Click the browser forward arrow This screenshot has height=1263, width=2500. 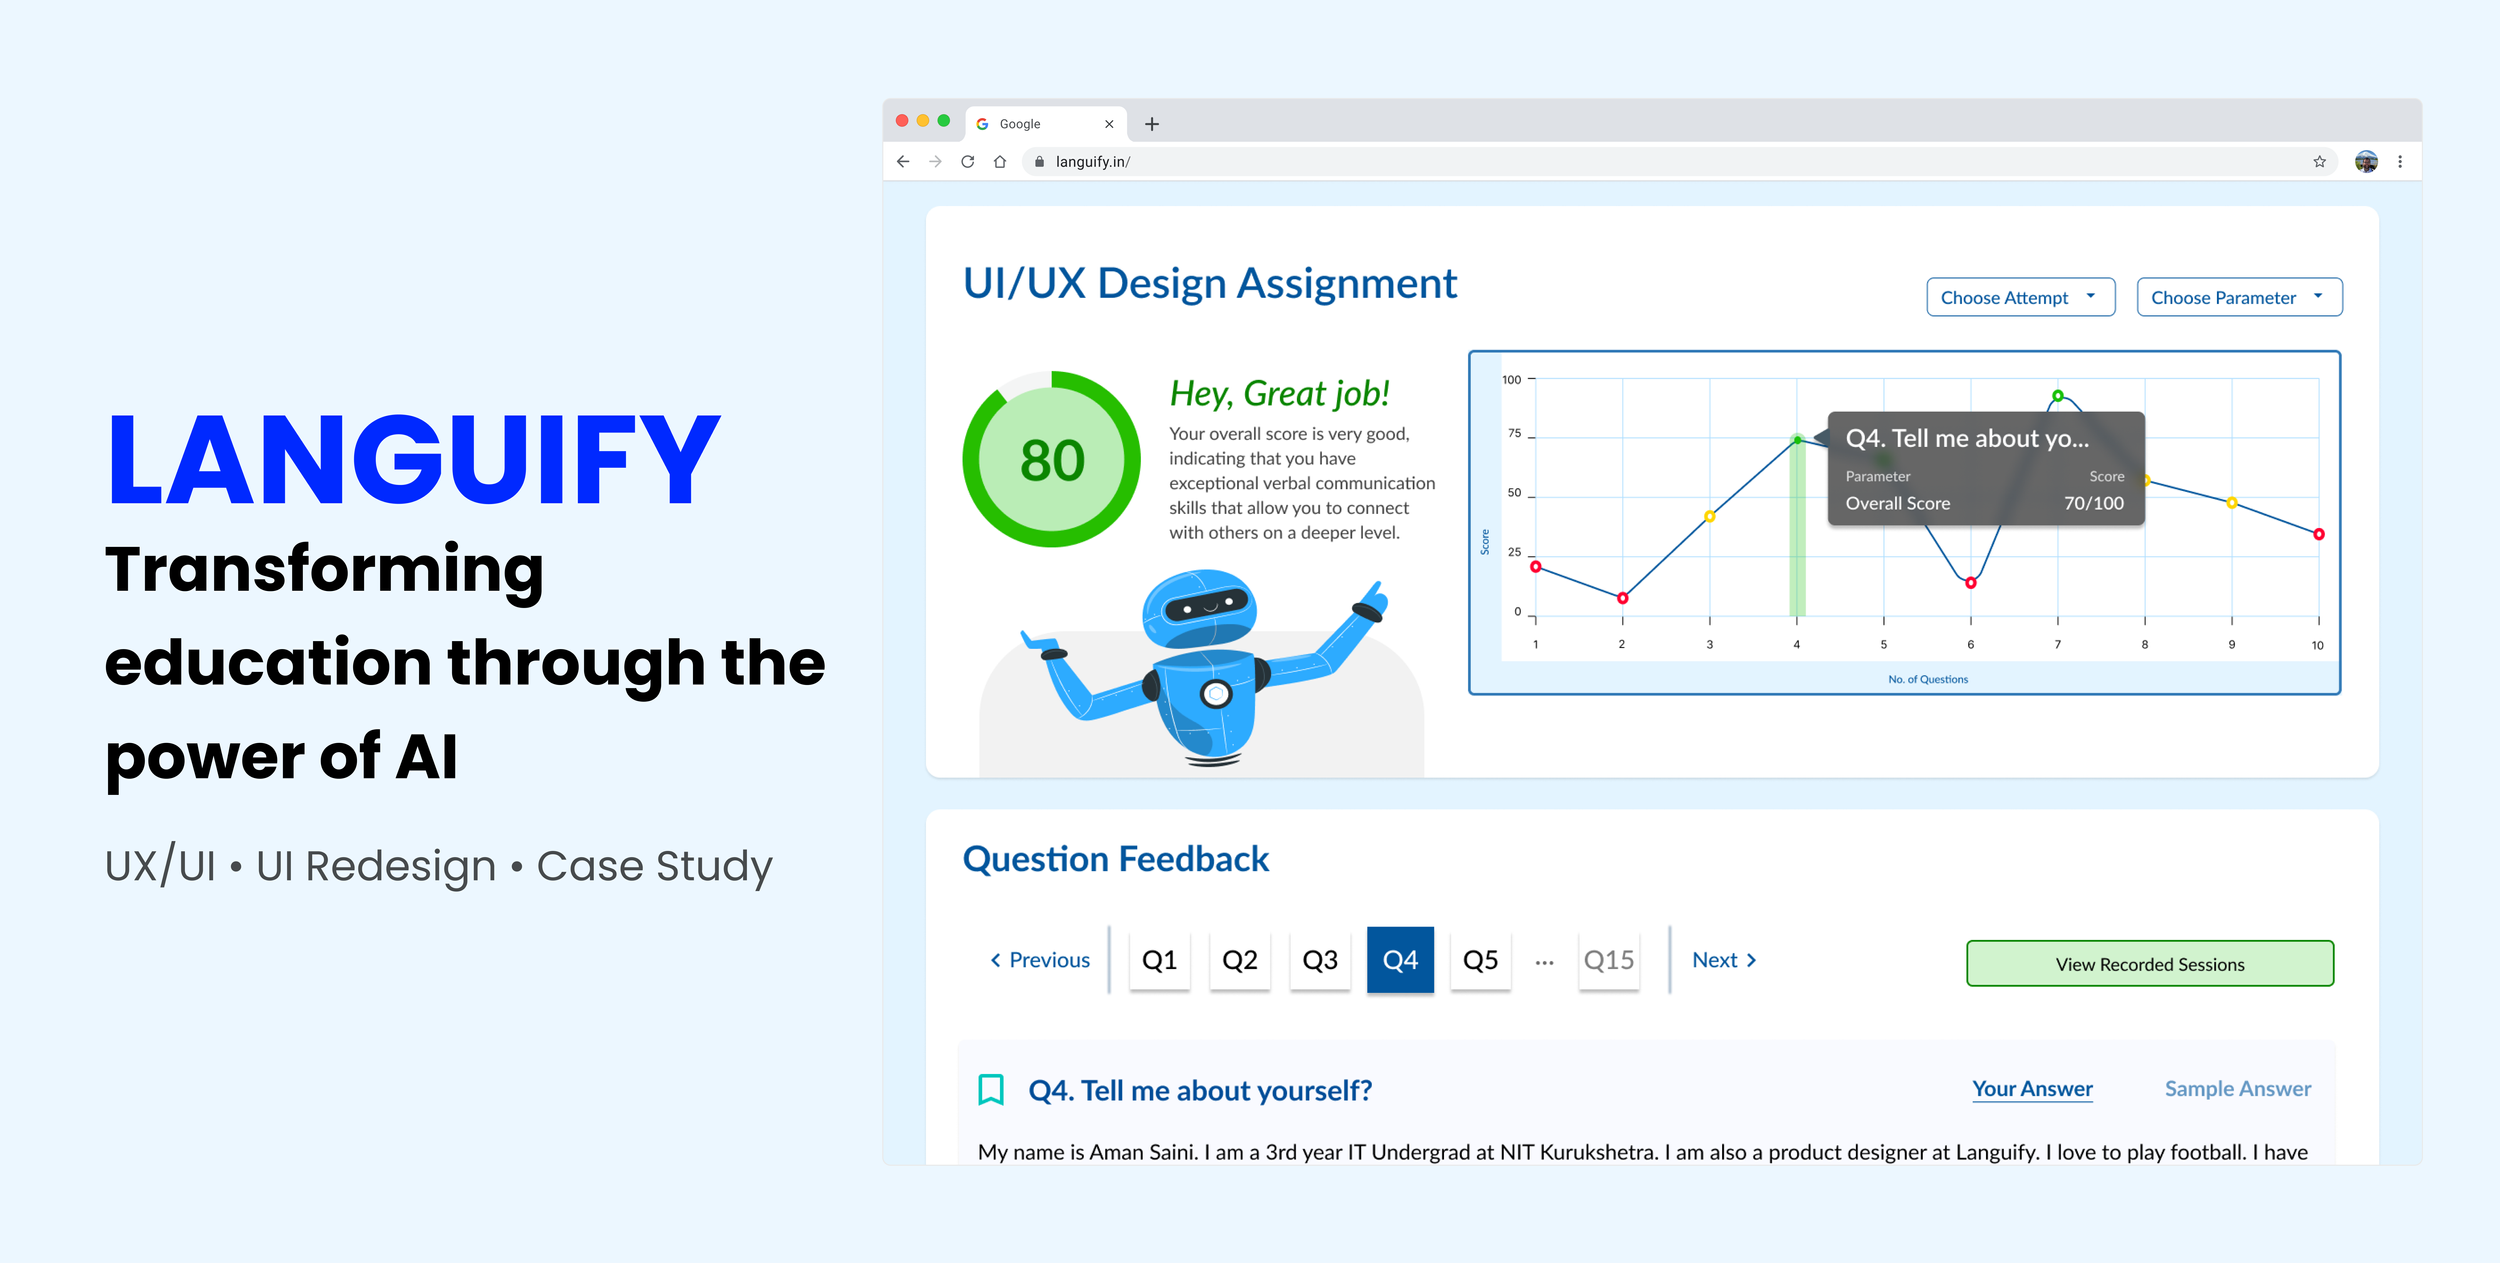pos(935,161)
